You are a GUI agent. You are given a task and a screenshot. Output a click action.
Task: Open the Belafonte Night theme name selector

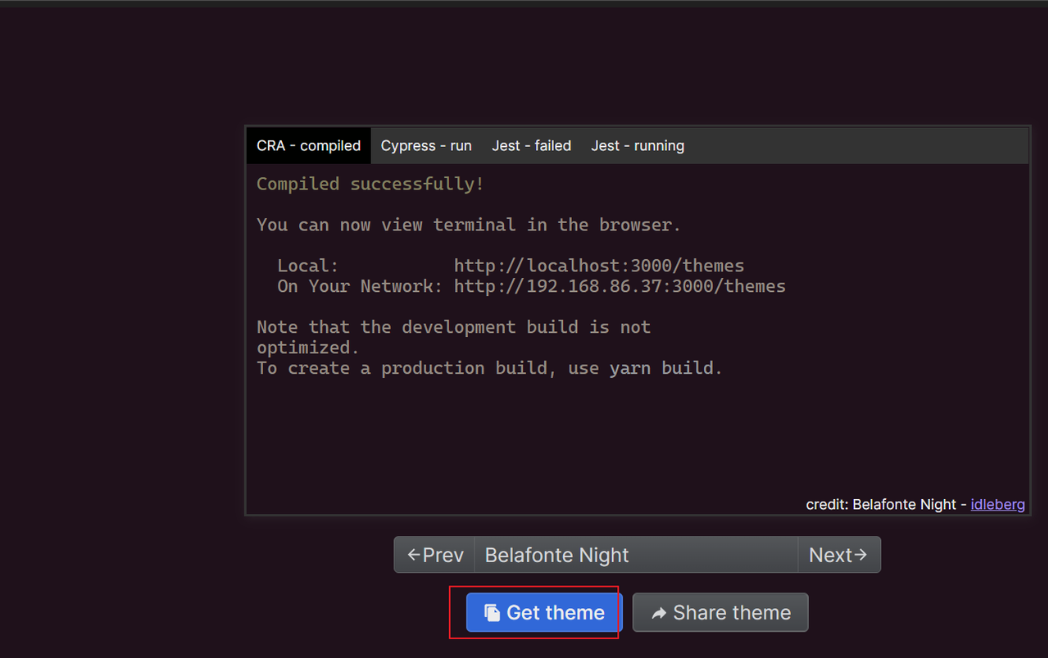pos(636,555)
